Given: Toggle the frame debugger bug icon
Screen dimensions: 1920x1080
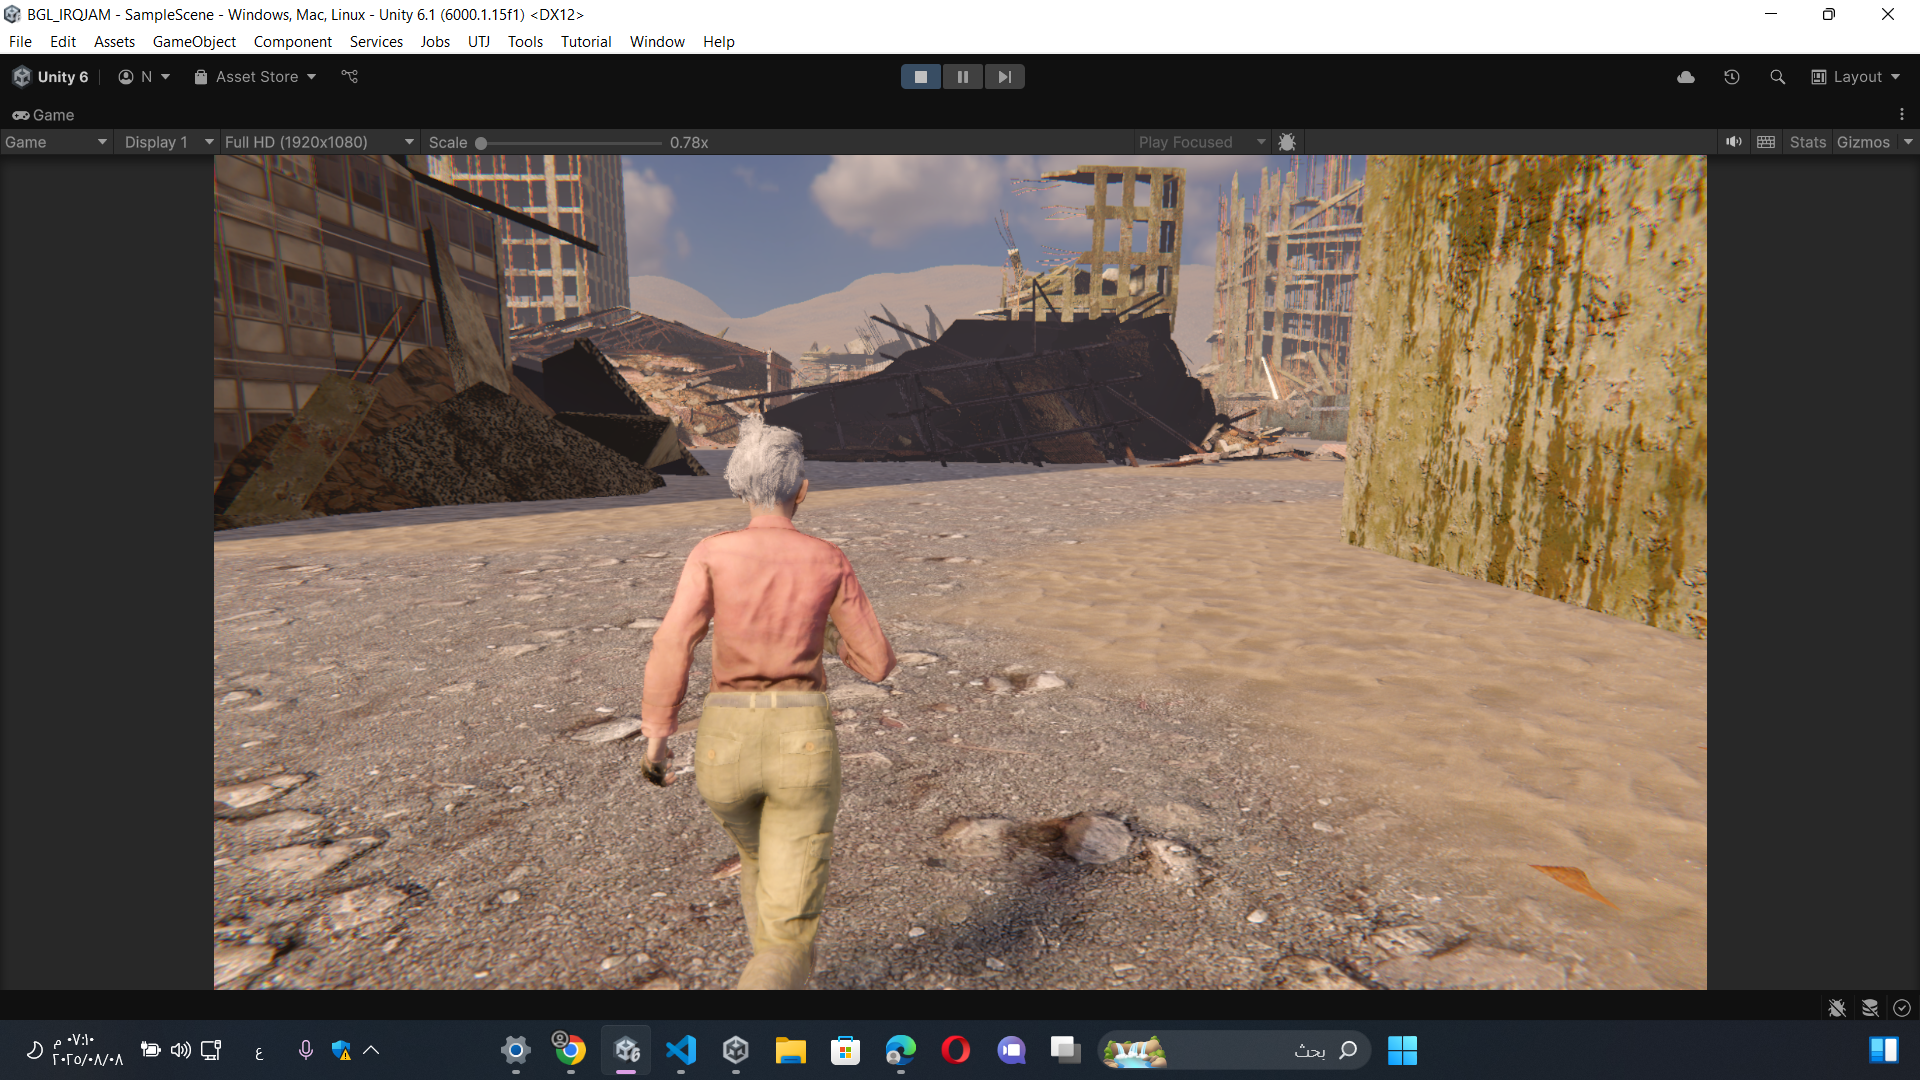Looking at the screenshot, I should (1287, 142).
